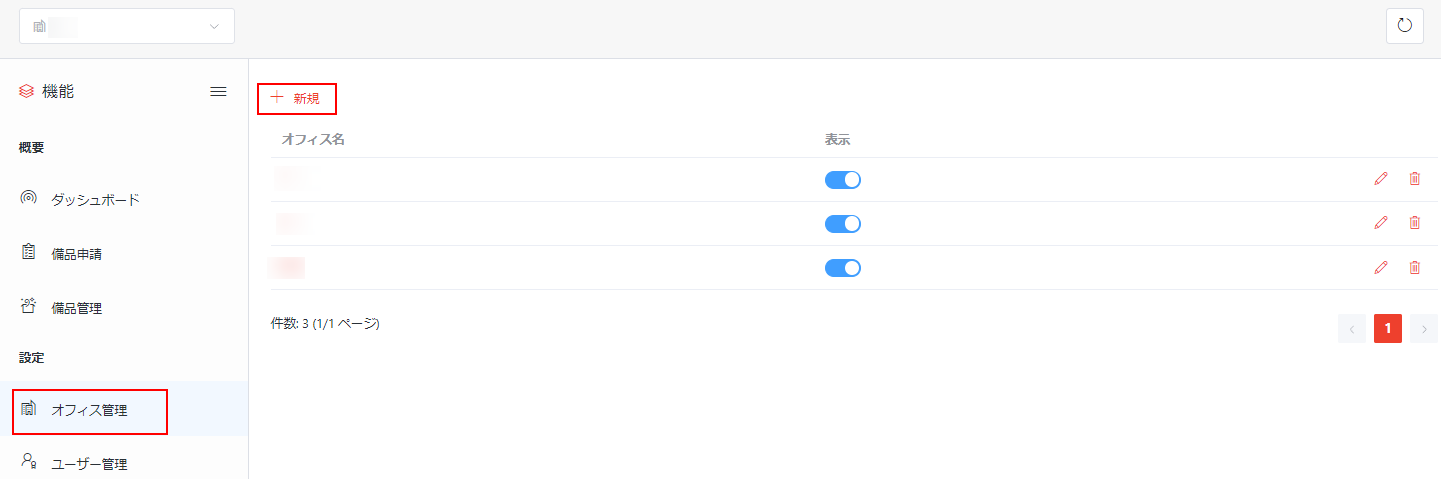Collapse sidebar using the hamburger menu icon
The image size is (1441, 479).
218,92
